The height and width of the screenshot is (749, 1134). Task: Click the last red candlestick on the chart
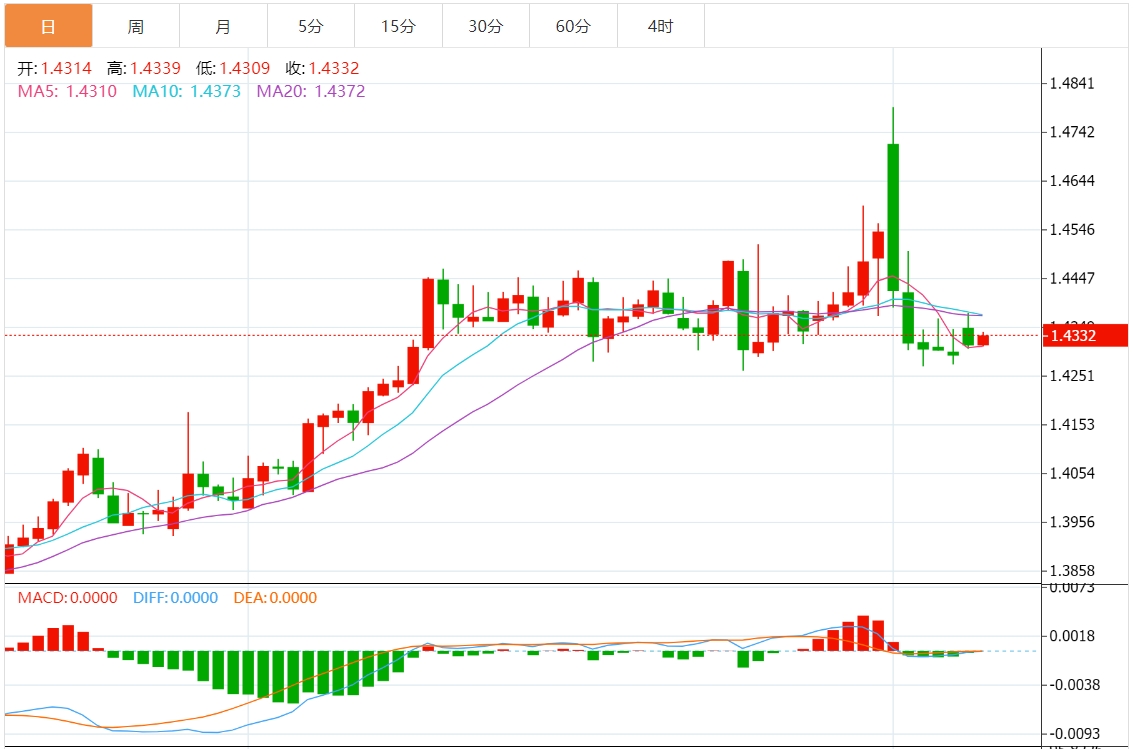(983, 340)
